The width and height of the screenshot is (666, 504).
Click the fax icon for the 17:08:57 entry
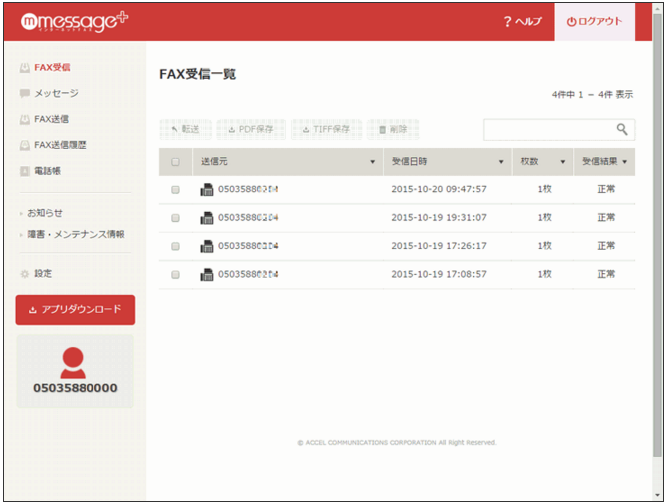tap(206, 274)
